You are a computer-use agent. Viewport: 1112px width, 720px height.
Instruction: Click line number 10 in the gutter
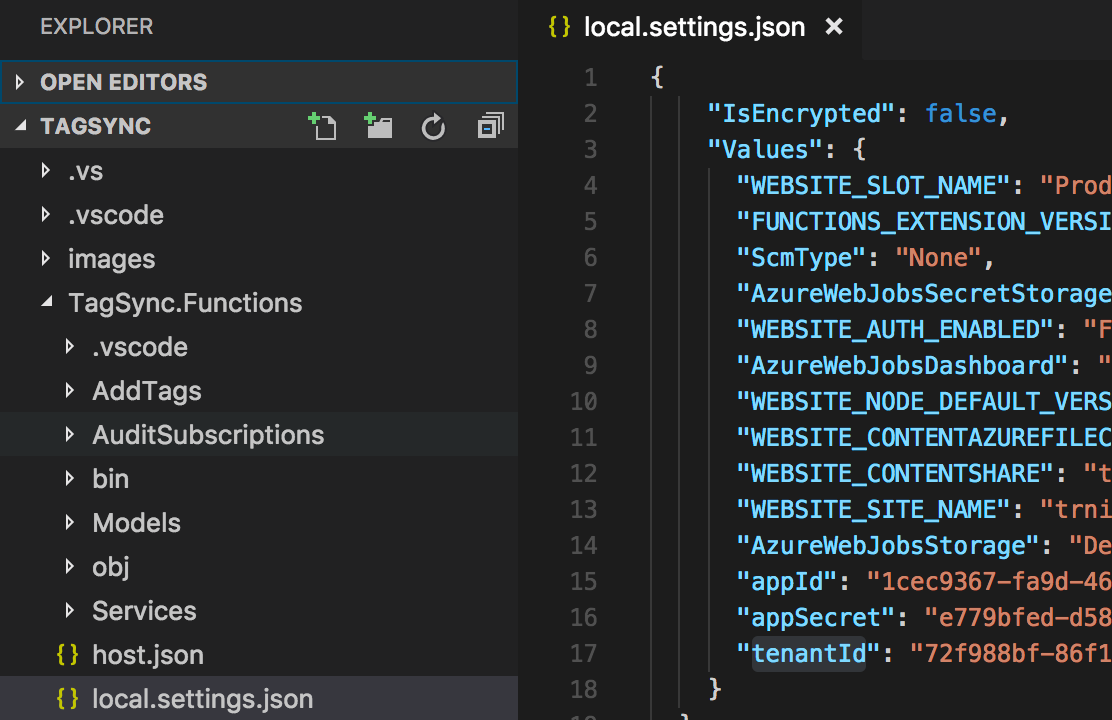tap(584, 401)
